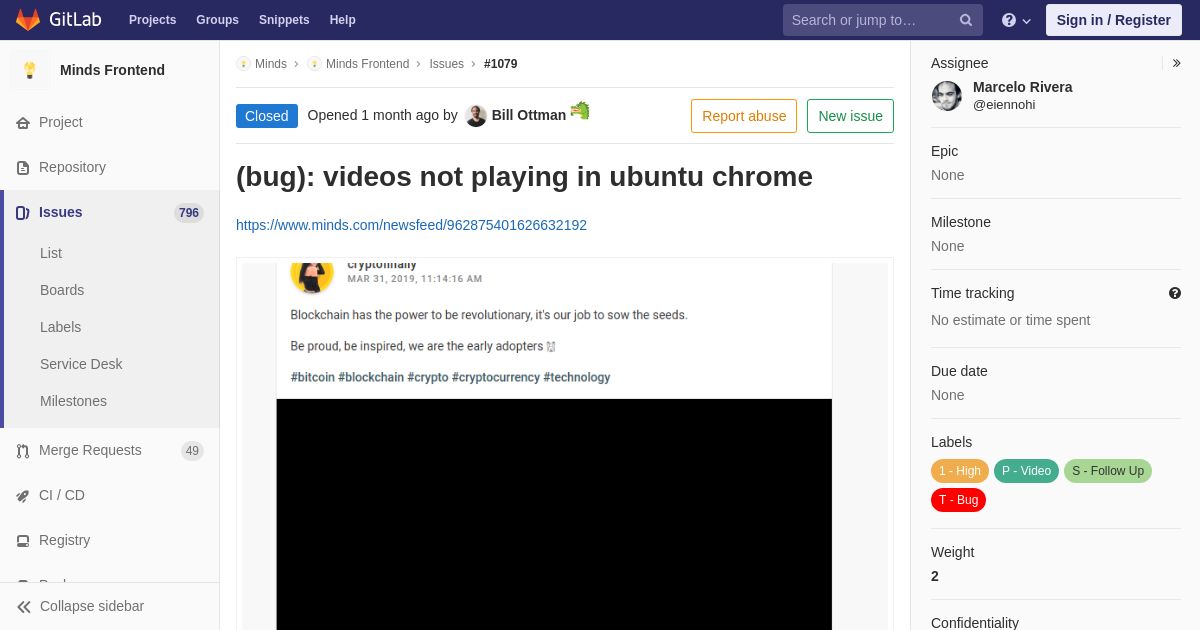Go to Minds in the breadcrumb
The image size is (1200, 630).
271,64
